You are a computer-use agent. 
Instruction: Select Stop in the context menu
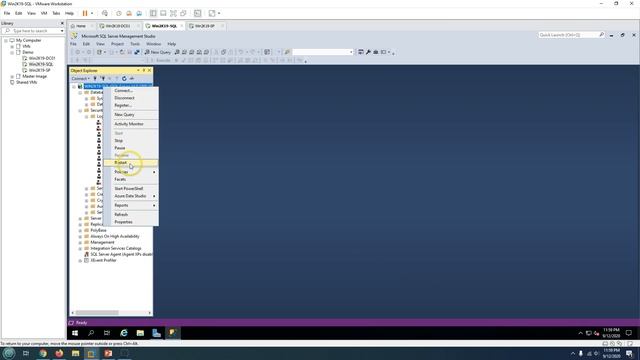131,140
